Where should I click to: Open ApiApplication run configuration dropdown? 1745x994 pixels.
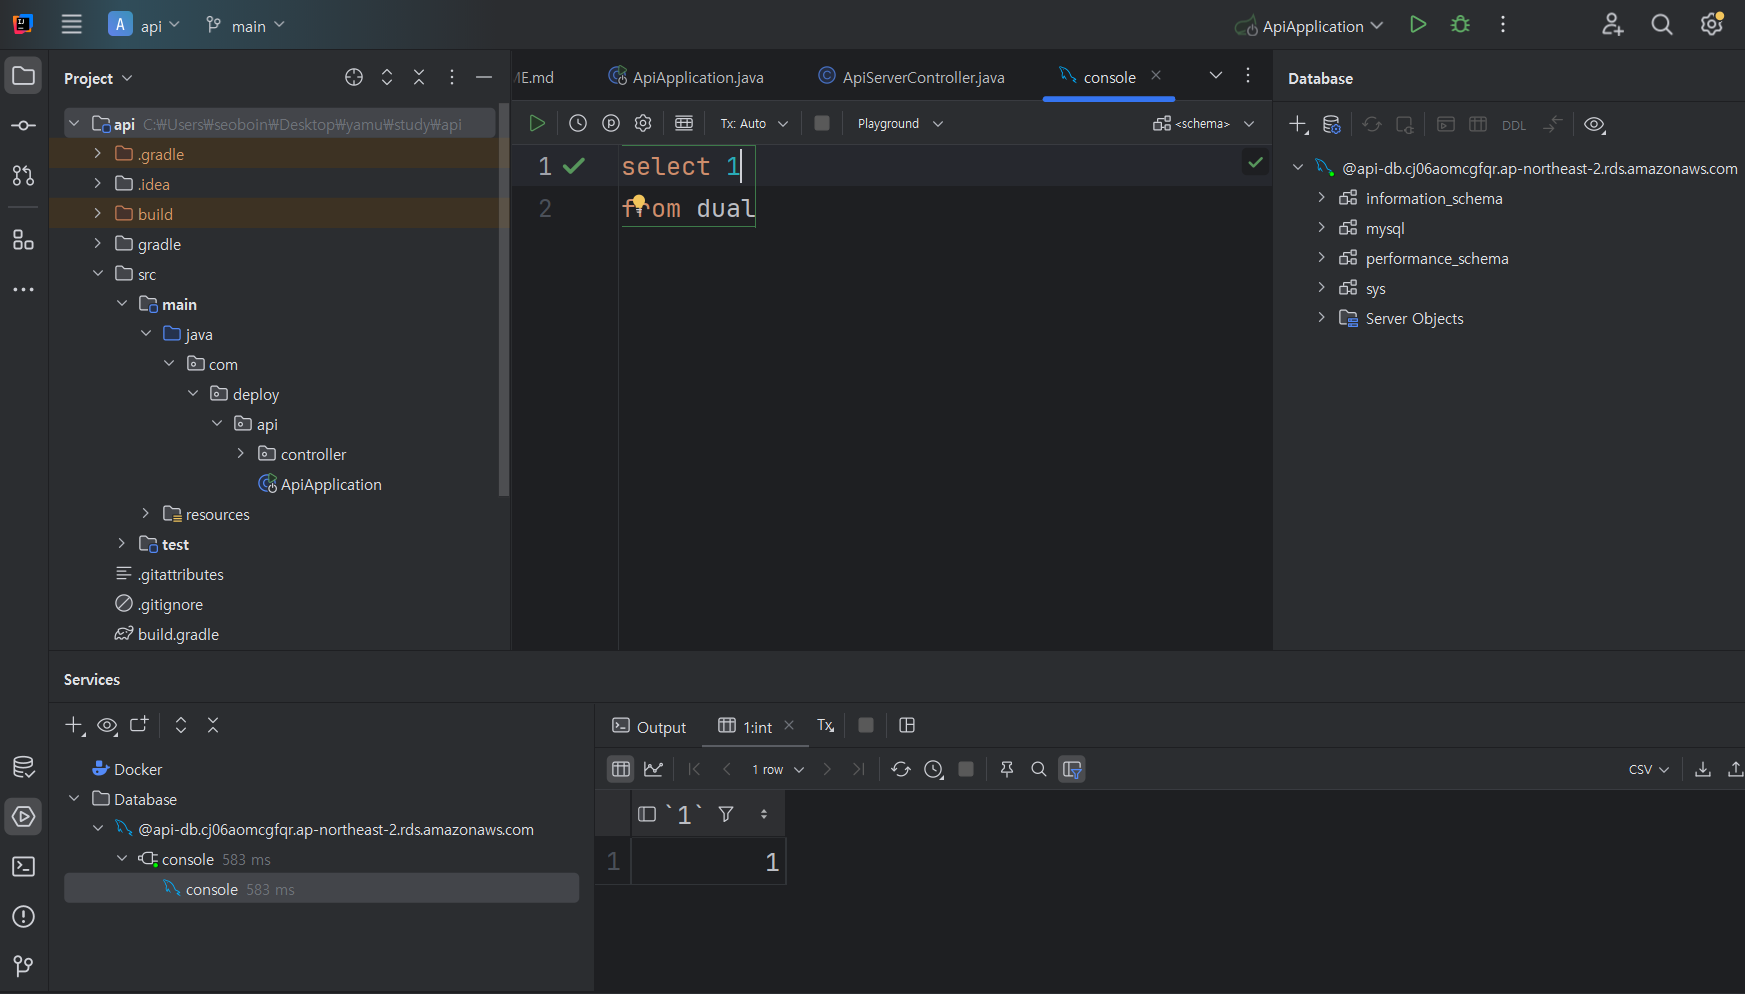click(1309, 26)
